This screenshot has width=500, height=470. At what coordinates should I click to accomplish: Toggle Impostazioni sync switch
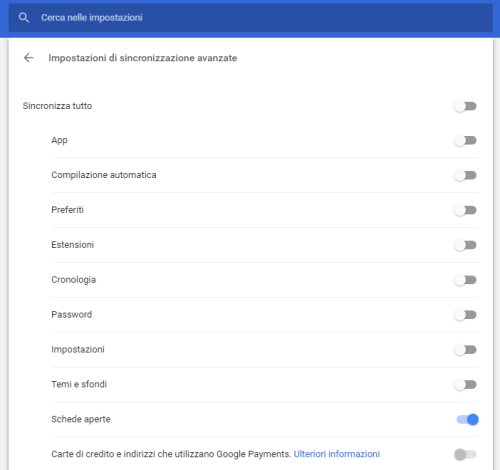(x=465, y=350)
